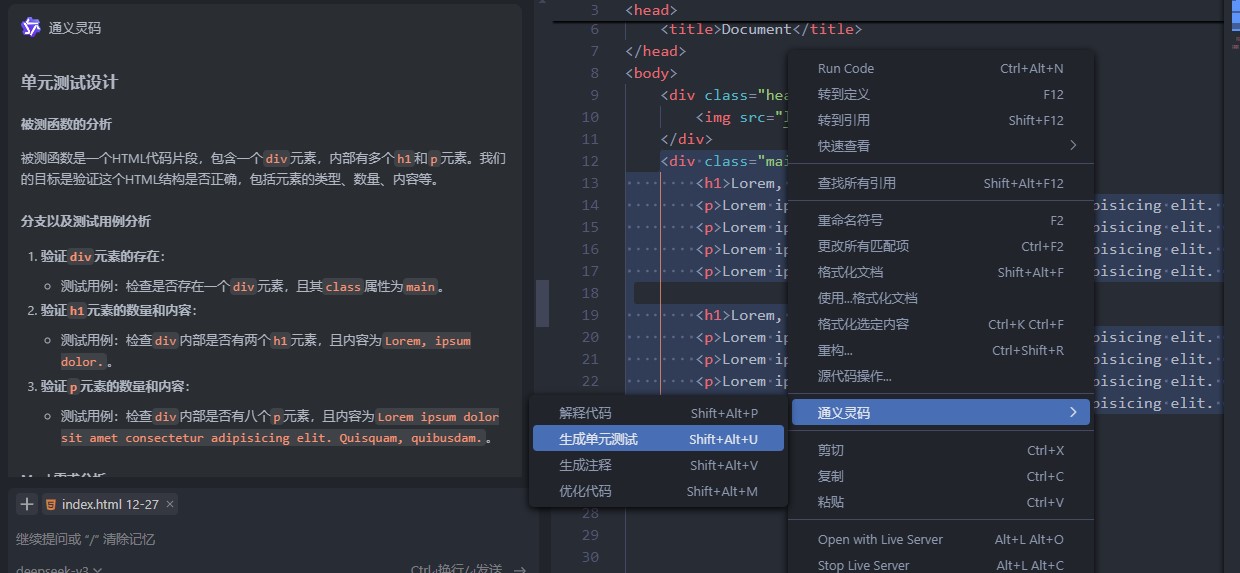The width and height of the screenshot is (1240, 573).
Task: Click the 单元测试设计 heading
Action: click(x=69, y=82)
